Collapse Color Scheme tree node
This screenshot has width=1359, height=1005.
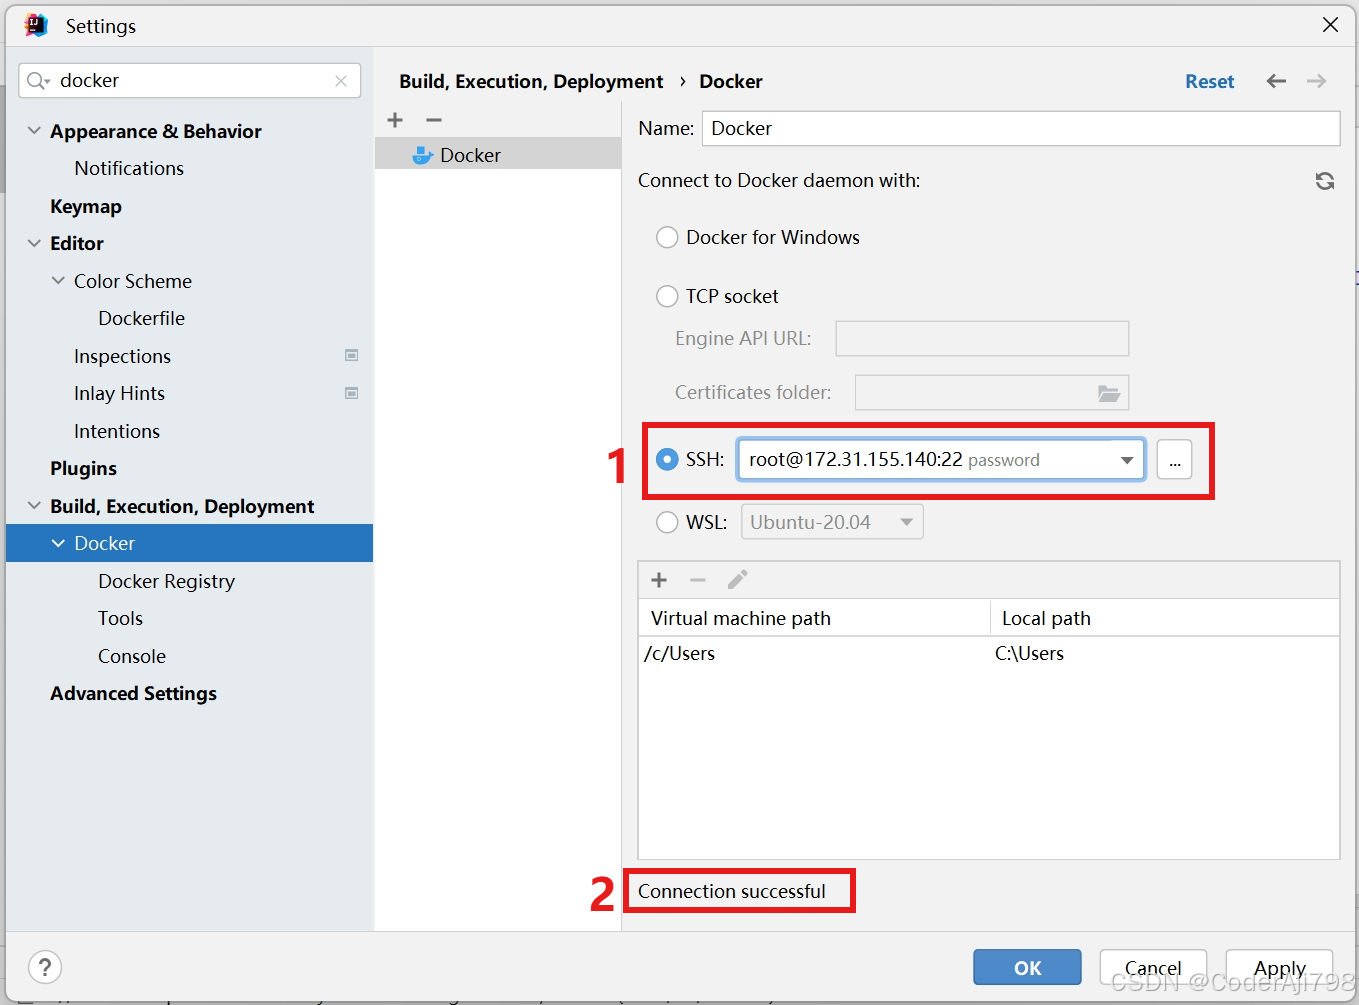coord(58,281)
